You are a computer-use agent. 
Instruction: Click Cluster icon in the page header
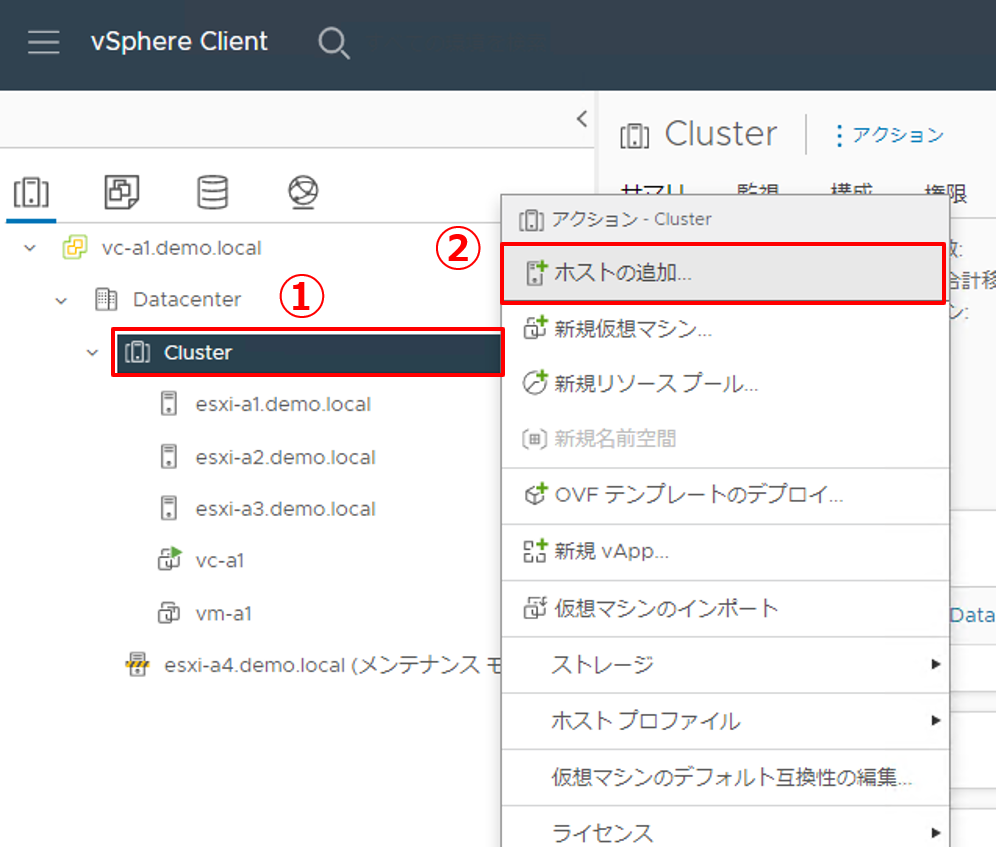click(x=635, y=135)
